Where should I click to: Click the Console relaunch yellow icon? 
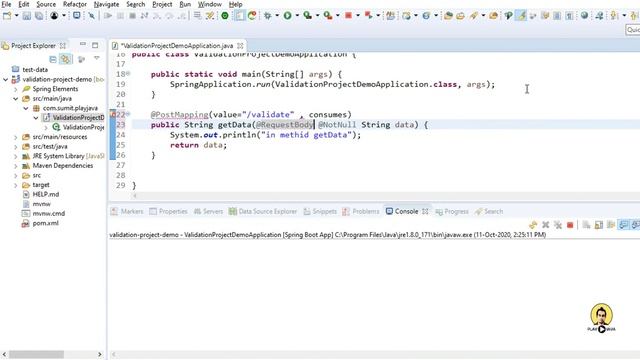point(533,225)
